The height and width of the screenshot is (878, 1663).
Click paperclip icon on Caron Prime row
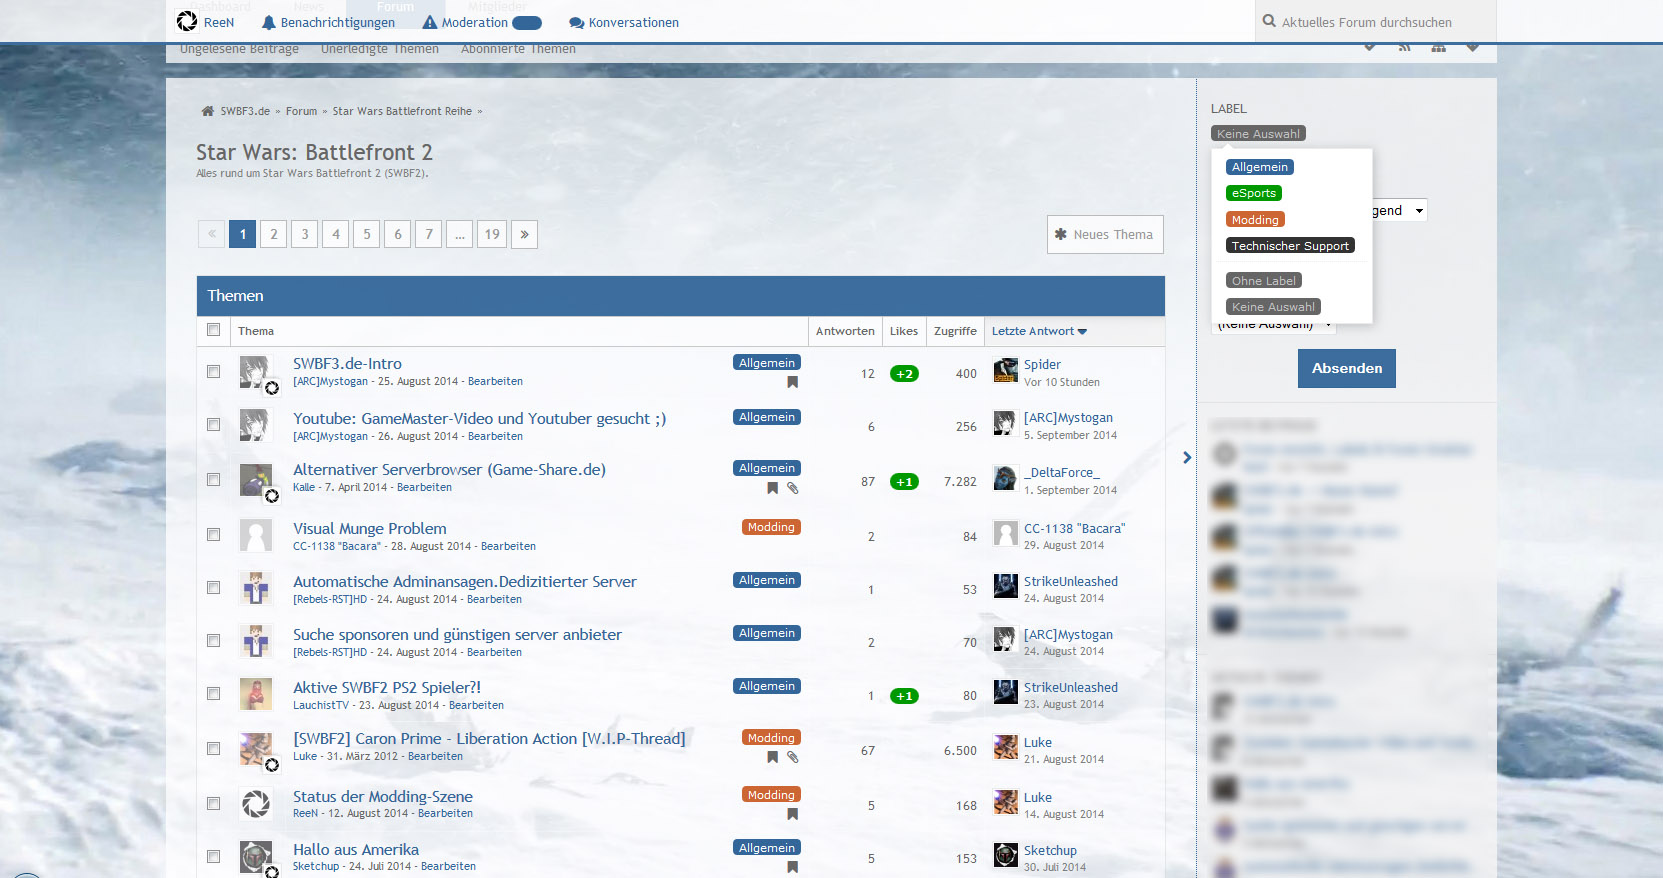click(x=792, y=757)
